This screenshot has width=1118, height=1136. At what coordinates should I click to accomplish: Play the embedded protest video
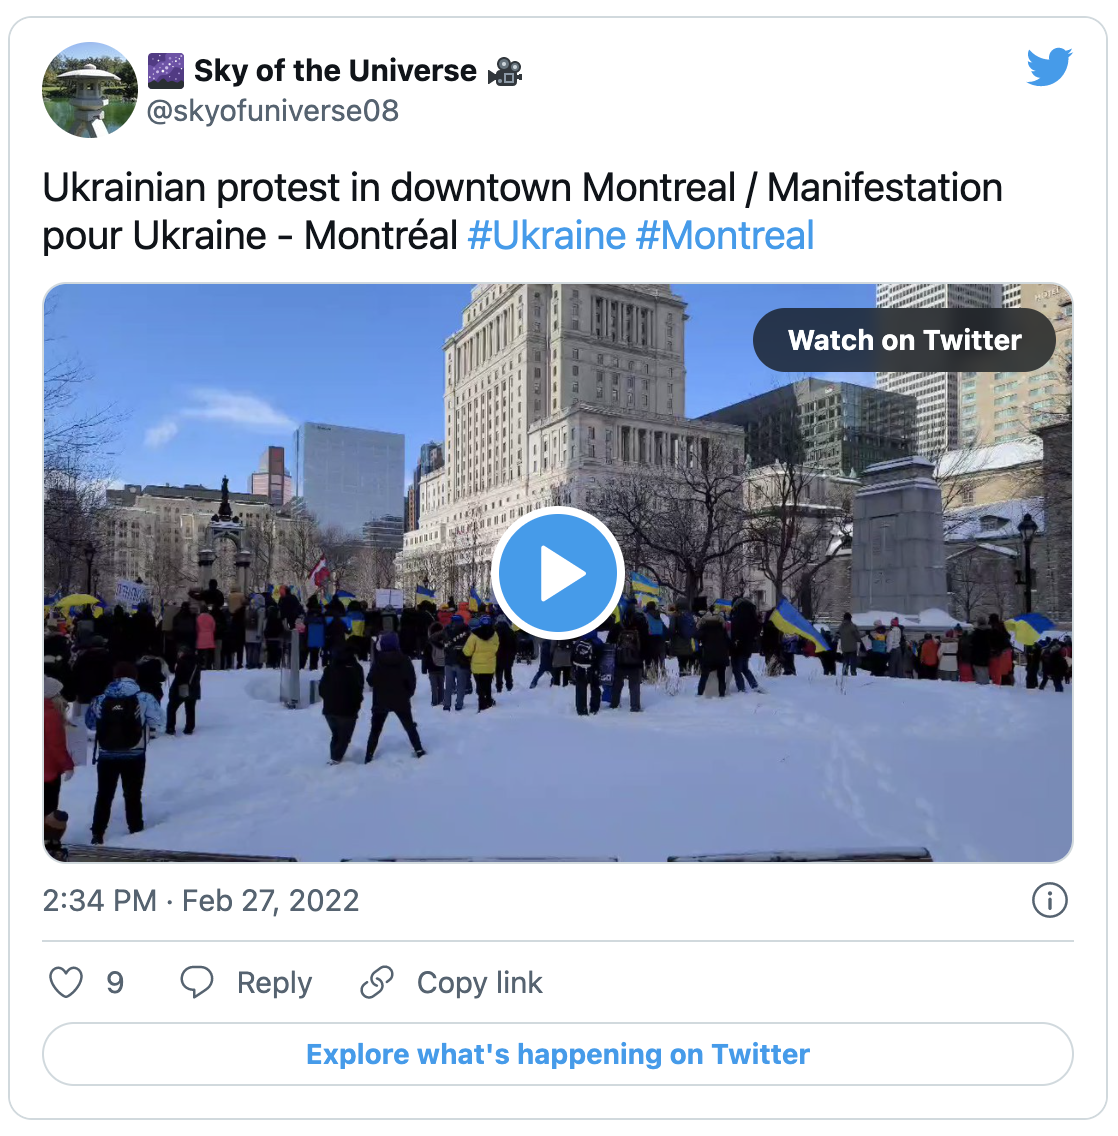[x=558, y=573]
